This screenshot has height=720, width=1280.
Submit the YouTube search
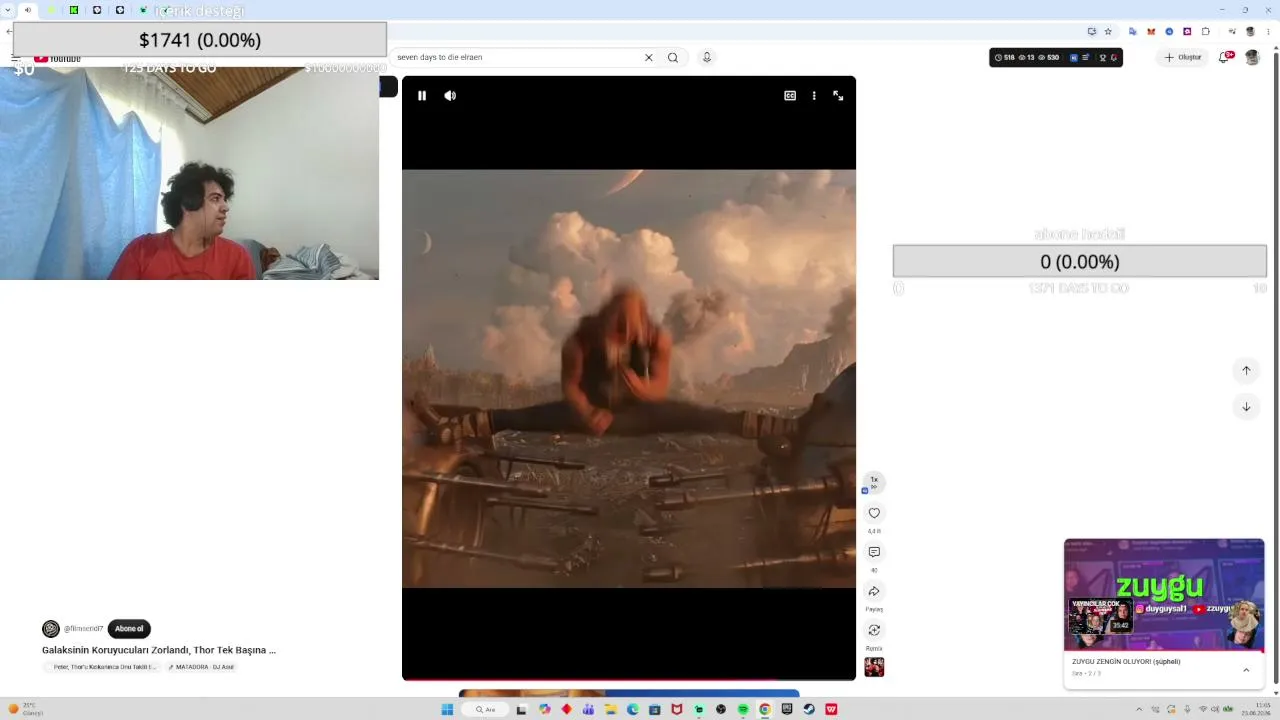point(673,58)
